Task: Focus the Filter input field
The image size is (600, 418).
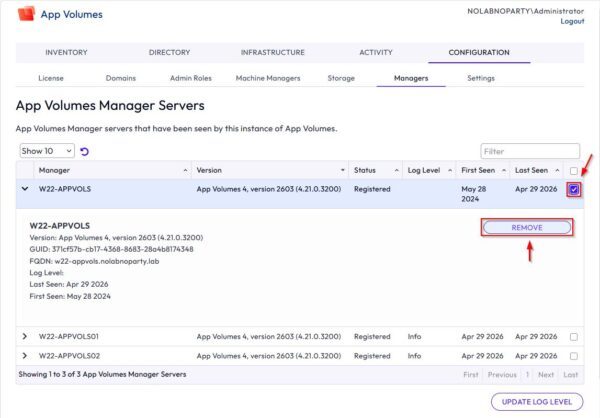Action: [530, 151]
